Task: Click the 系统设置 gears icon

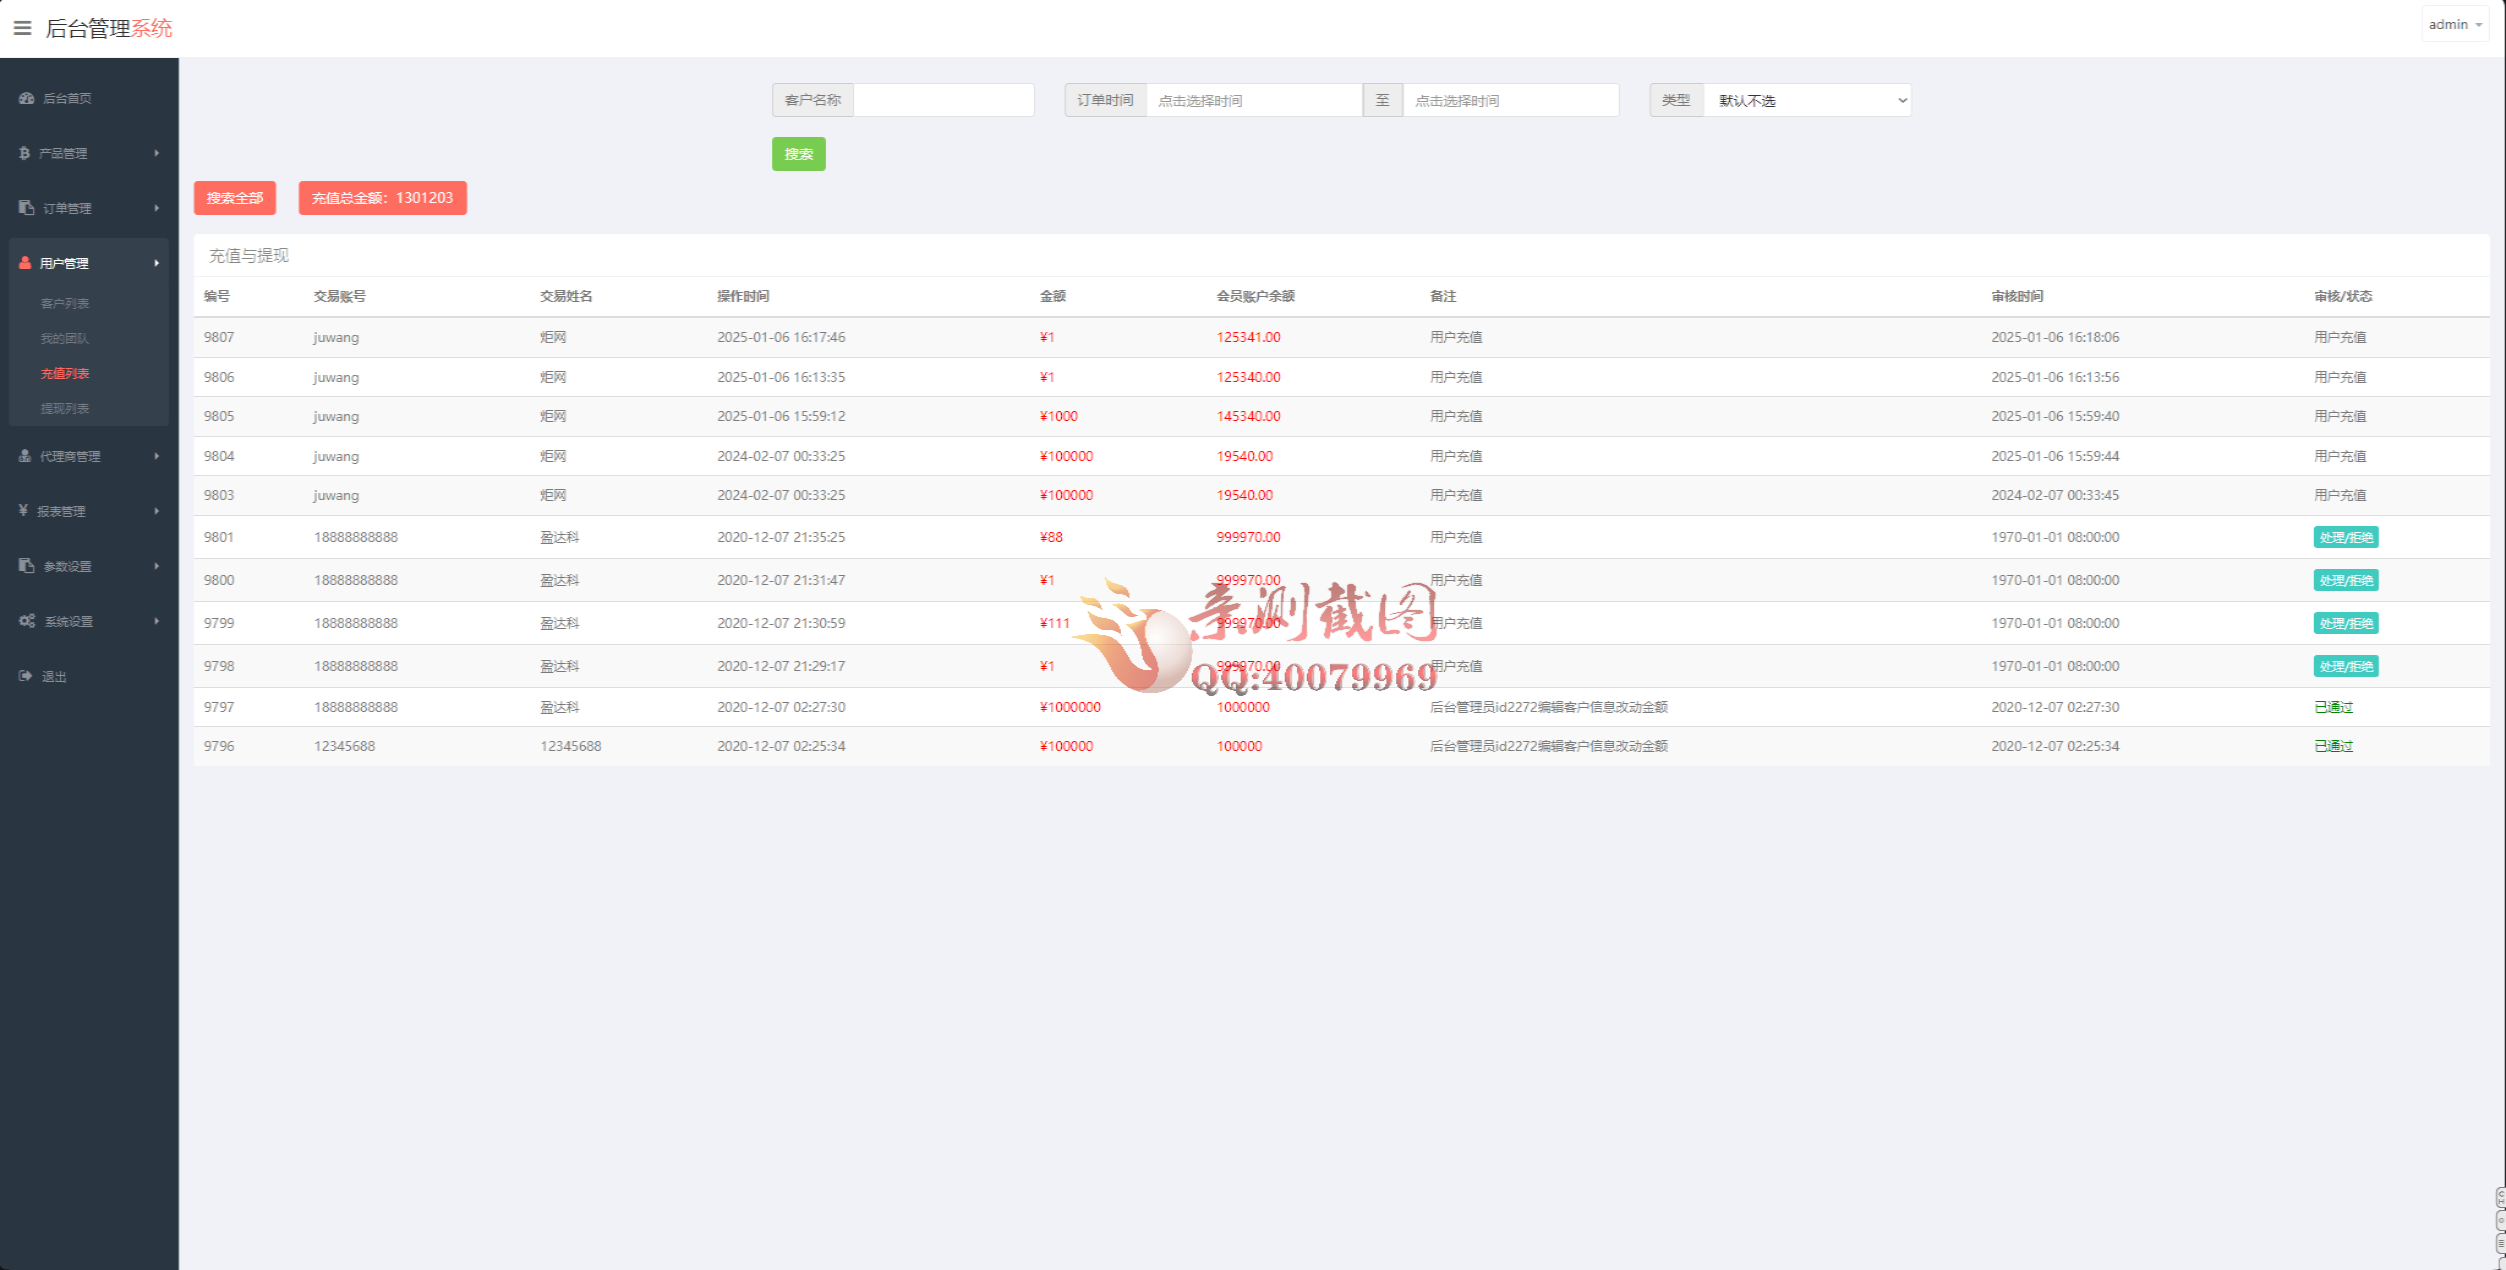Action: (27, 621)
